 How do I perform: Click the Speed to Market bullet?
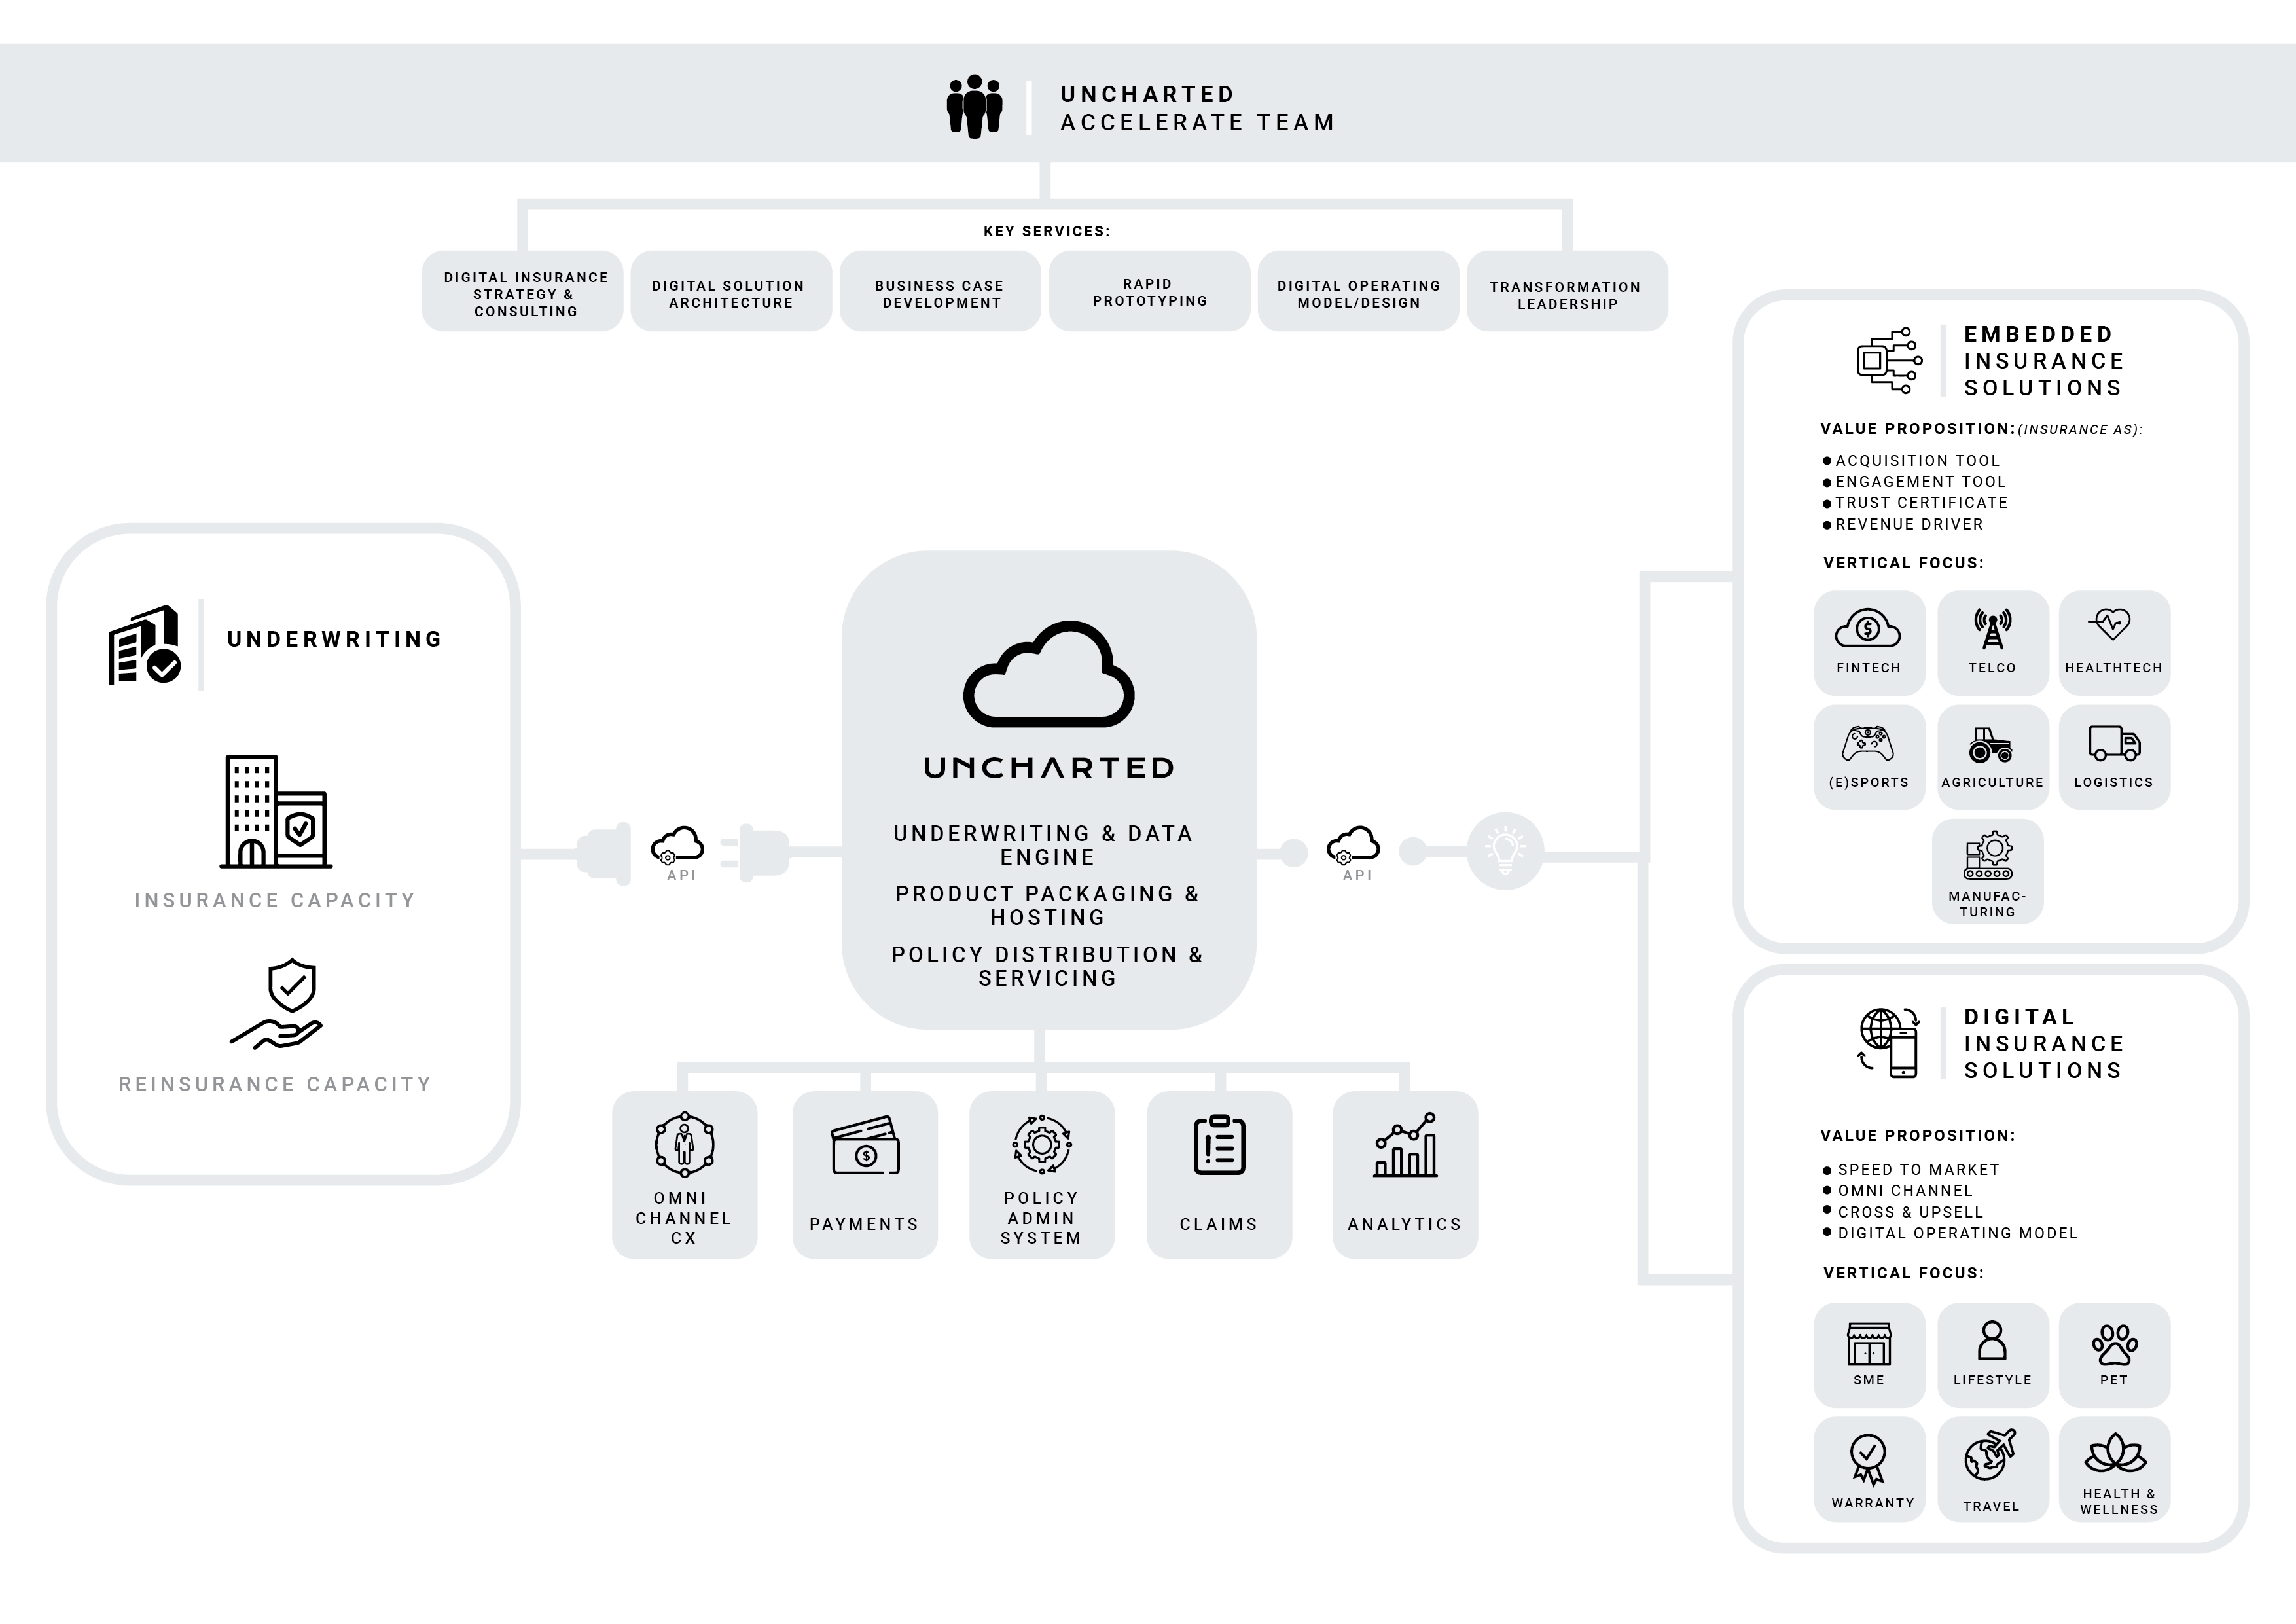tap(1910, 1170)
